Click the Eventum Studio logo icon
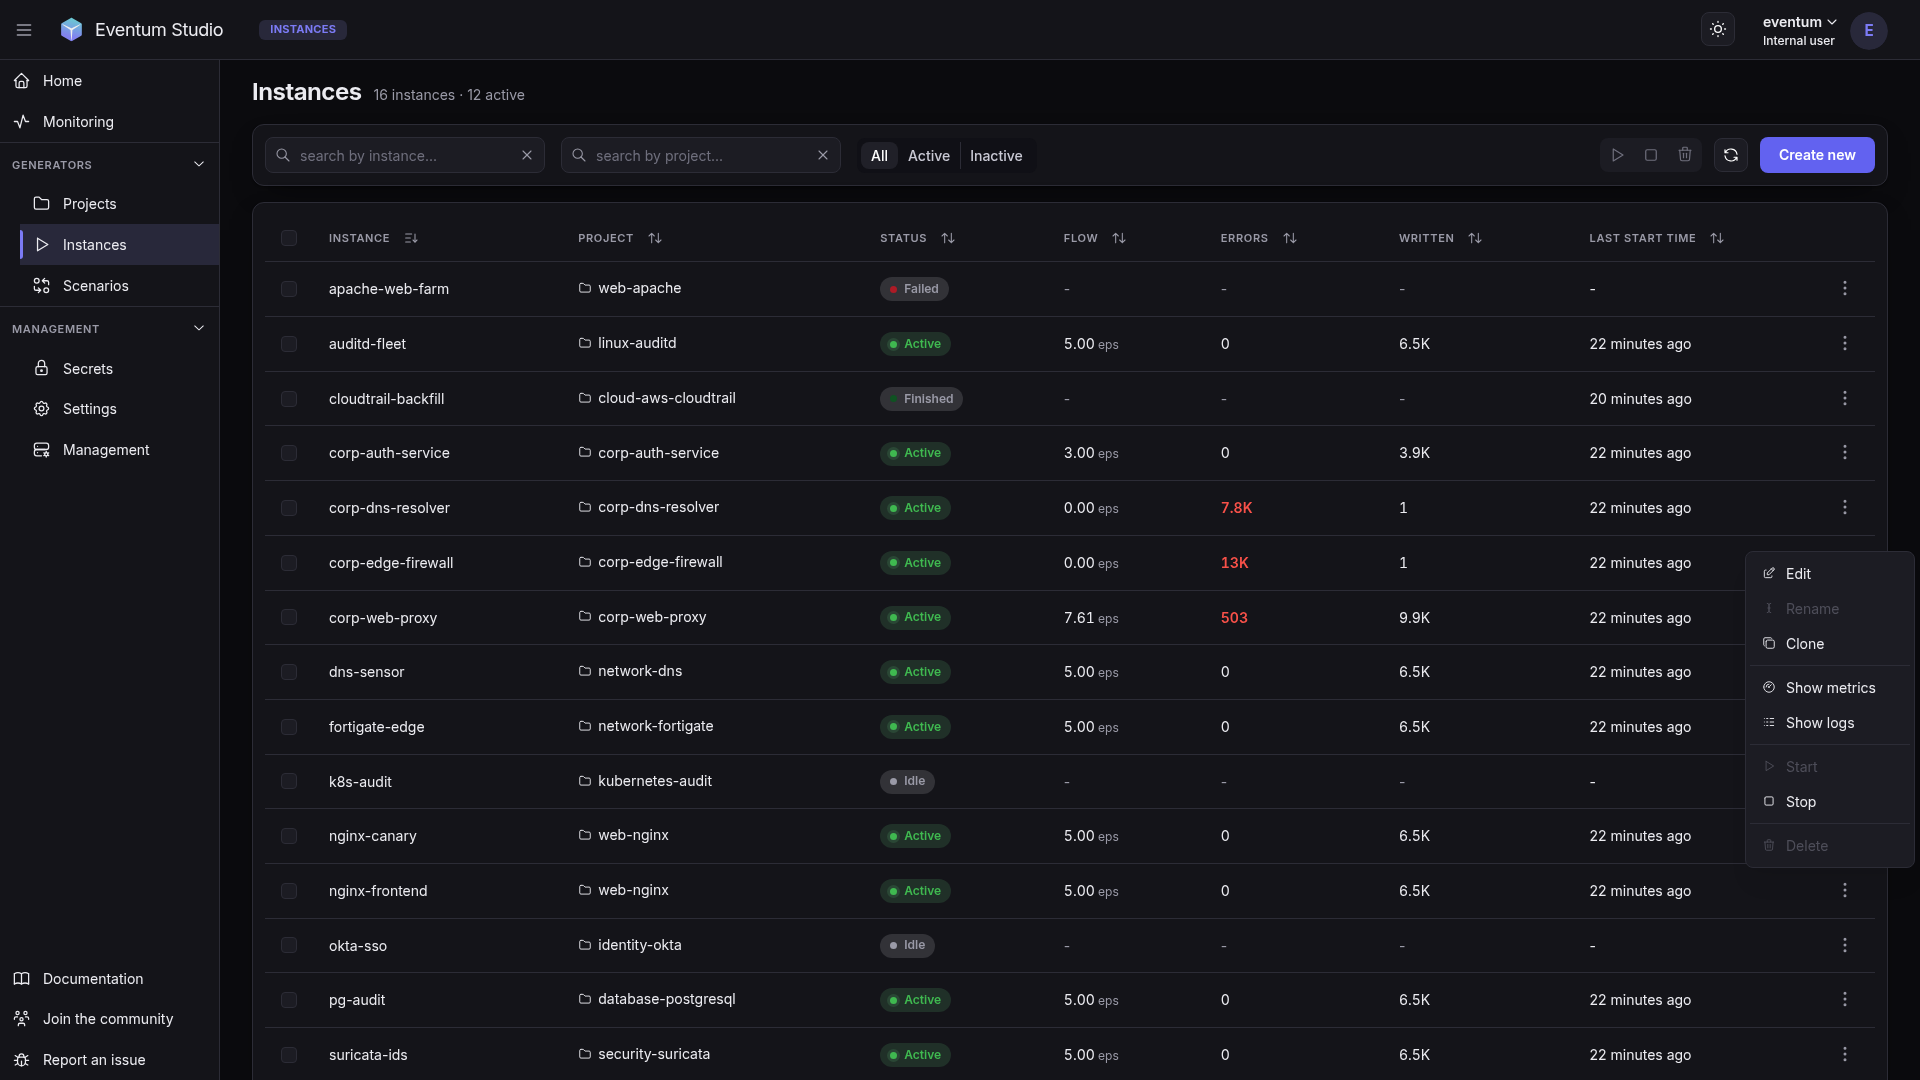1920x1080 pixels. tap(71, 30)
